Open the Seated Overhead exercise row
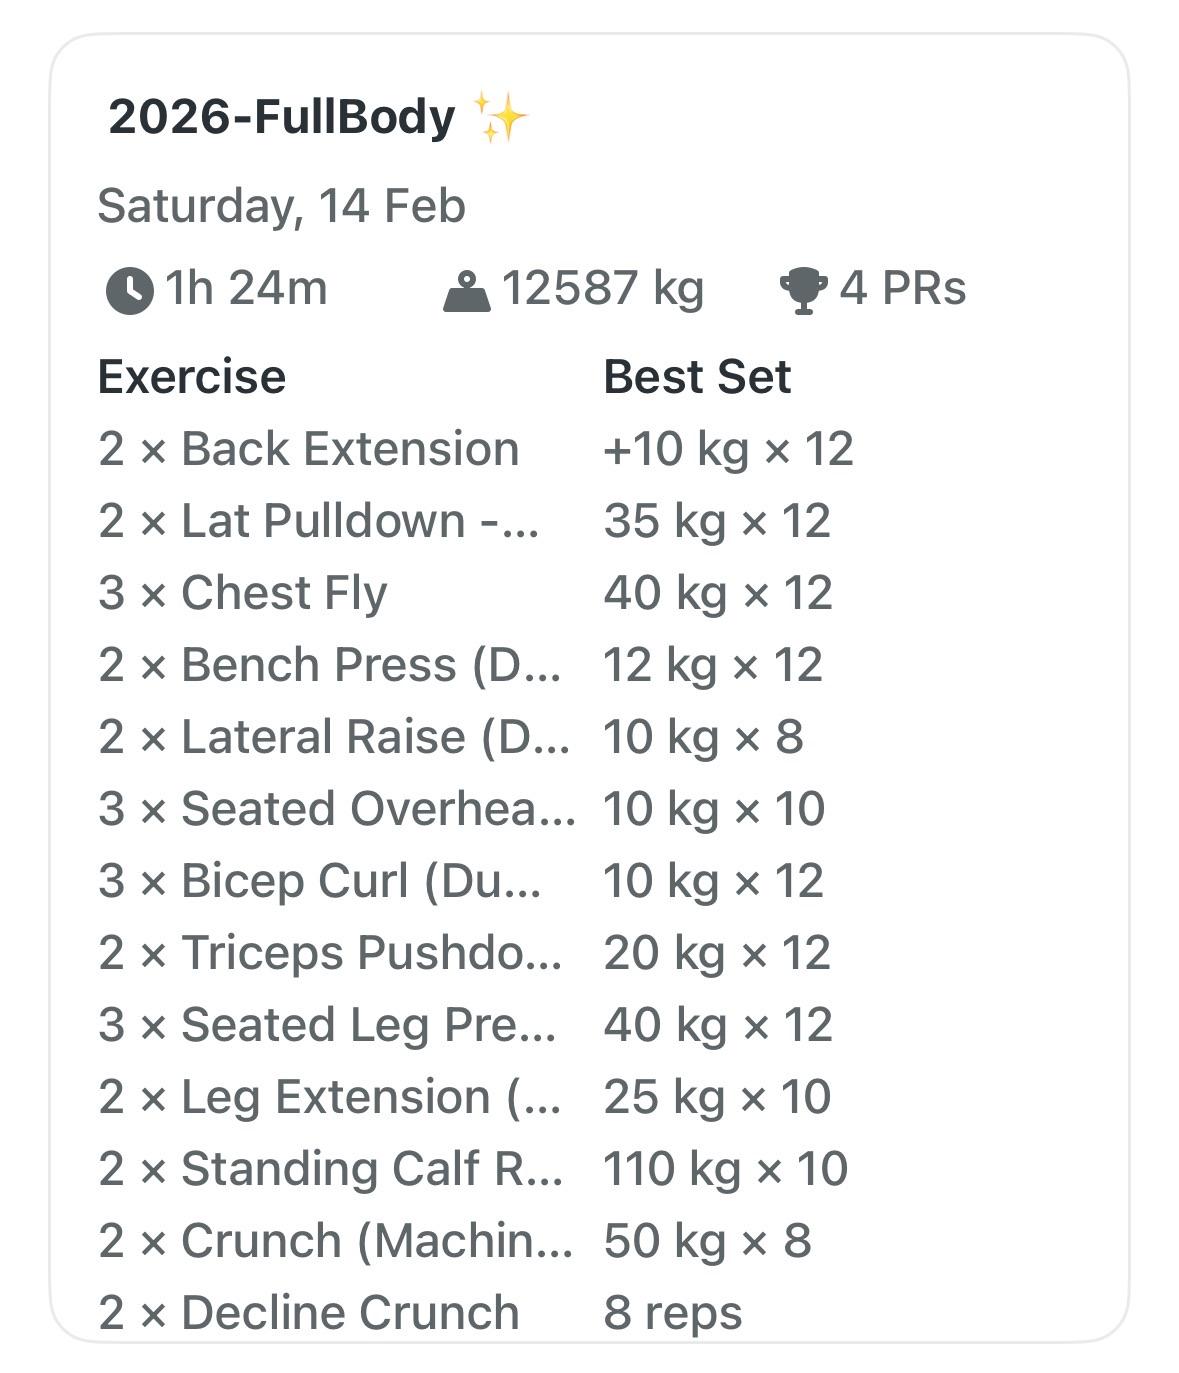The image size is (1179, 1373). coord(337,809)
